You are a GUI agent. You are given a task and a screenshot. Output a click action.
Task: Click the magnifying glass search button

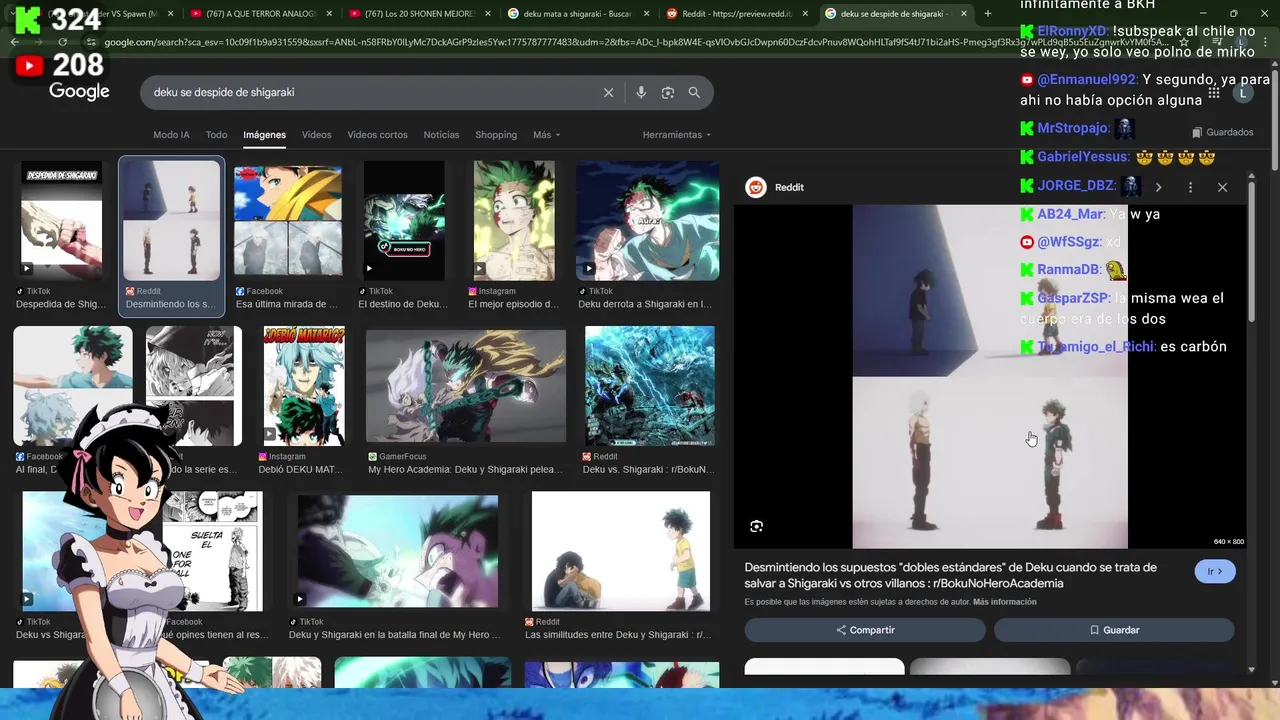pyautogui.click(x=694, y=92)
